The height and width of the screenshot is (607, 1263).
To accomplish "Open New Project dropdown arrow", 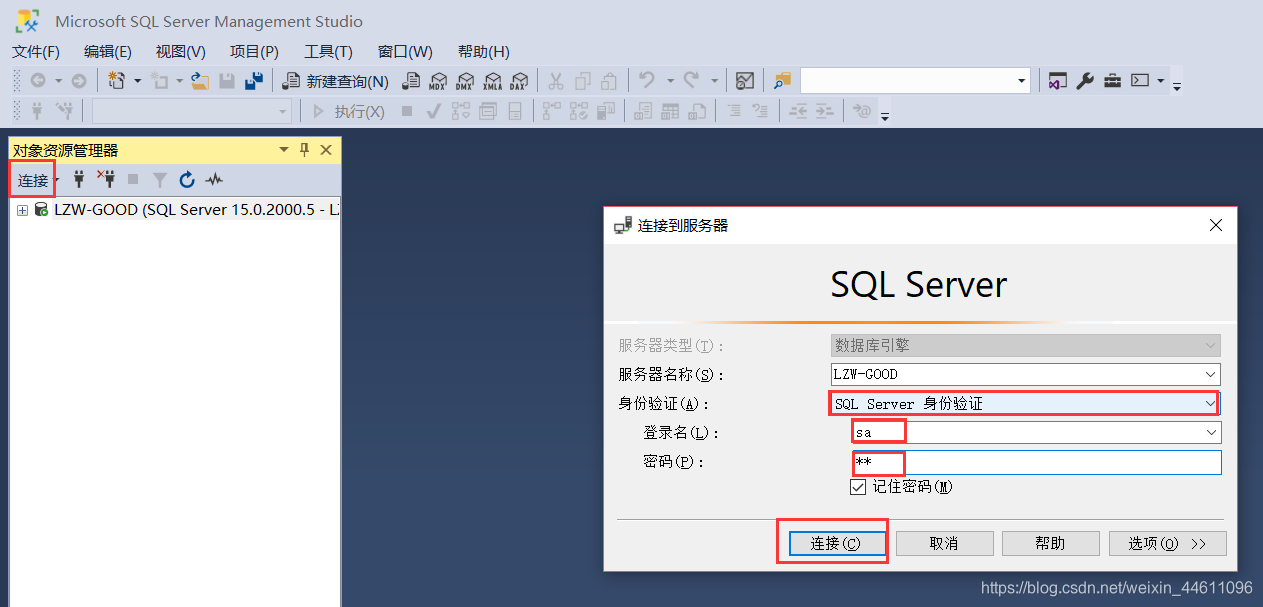I will click(137, 81).
